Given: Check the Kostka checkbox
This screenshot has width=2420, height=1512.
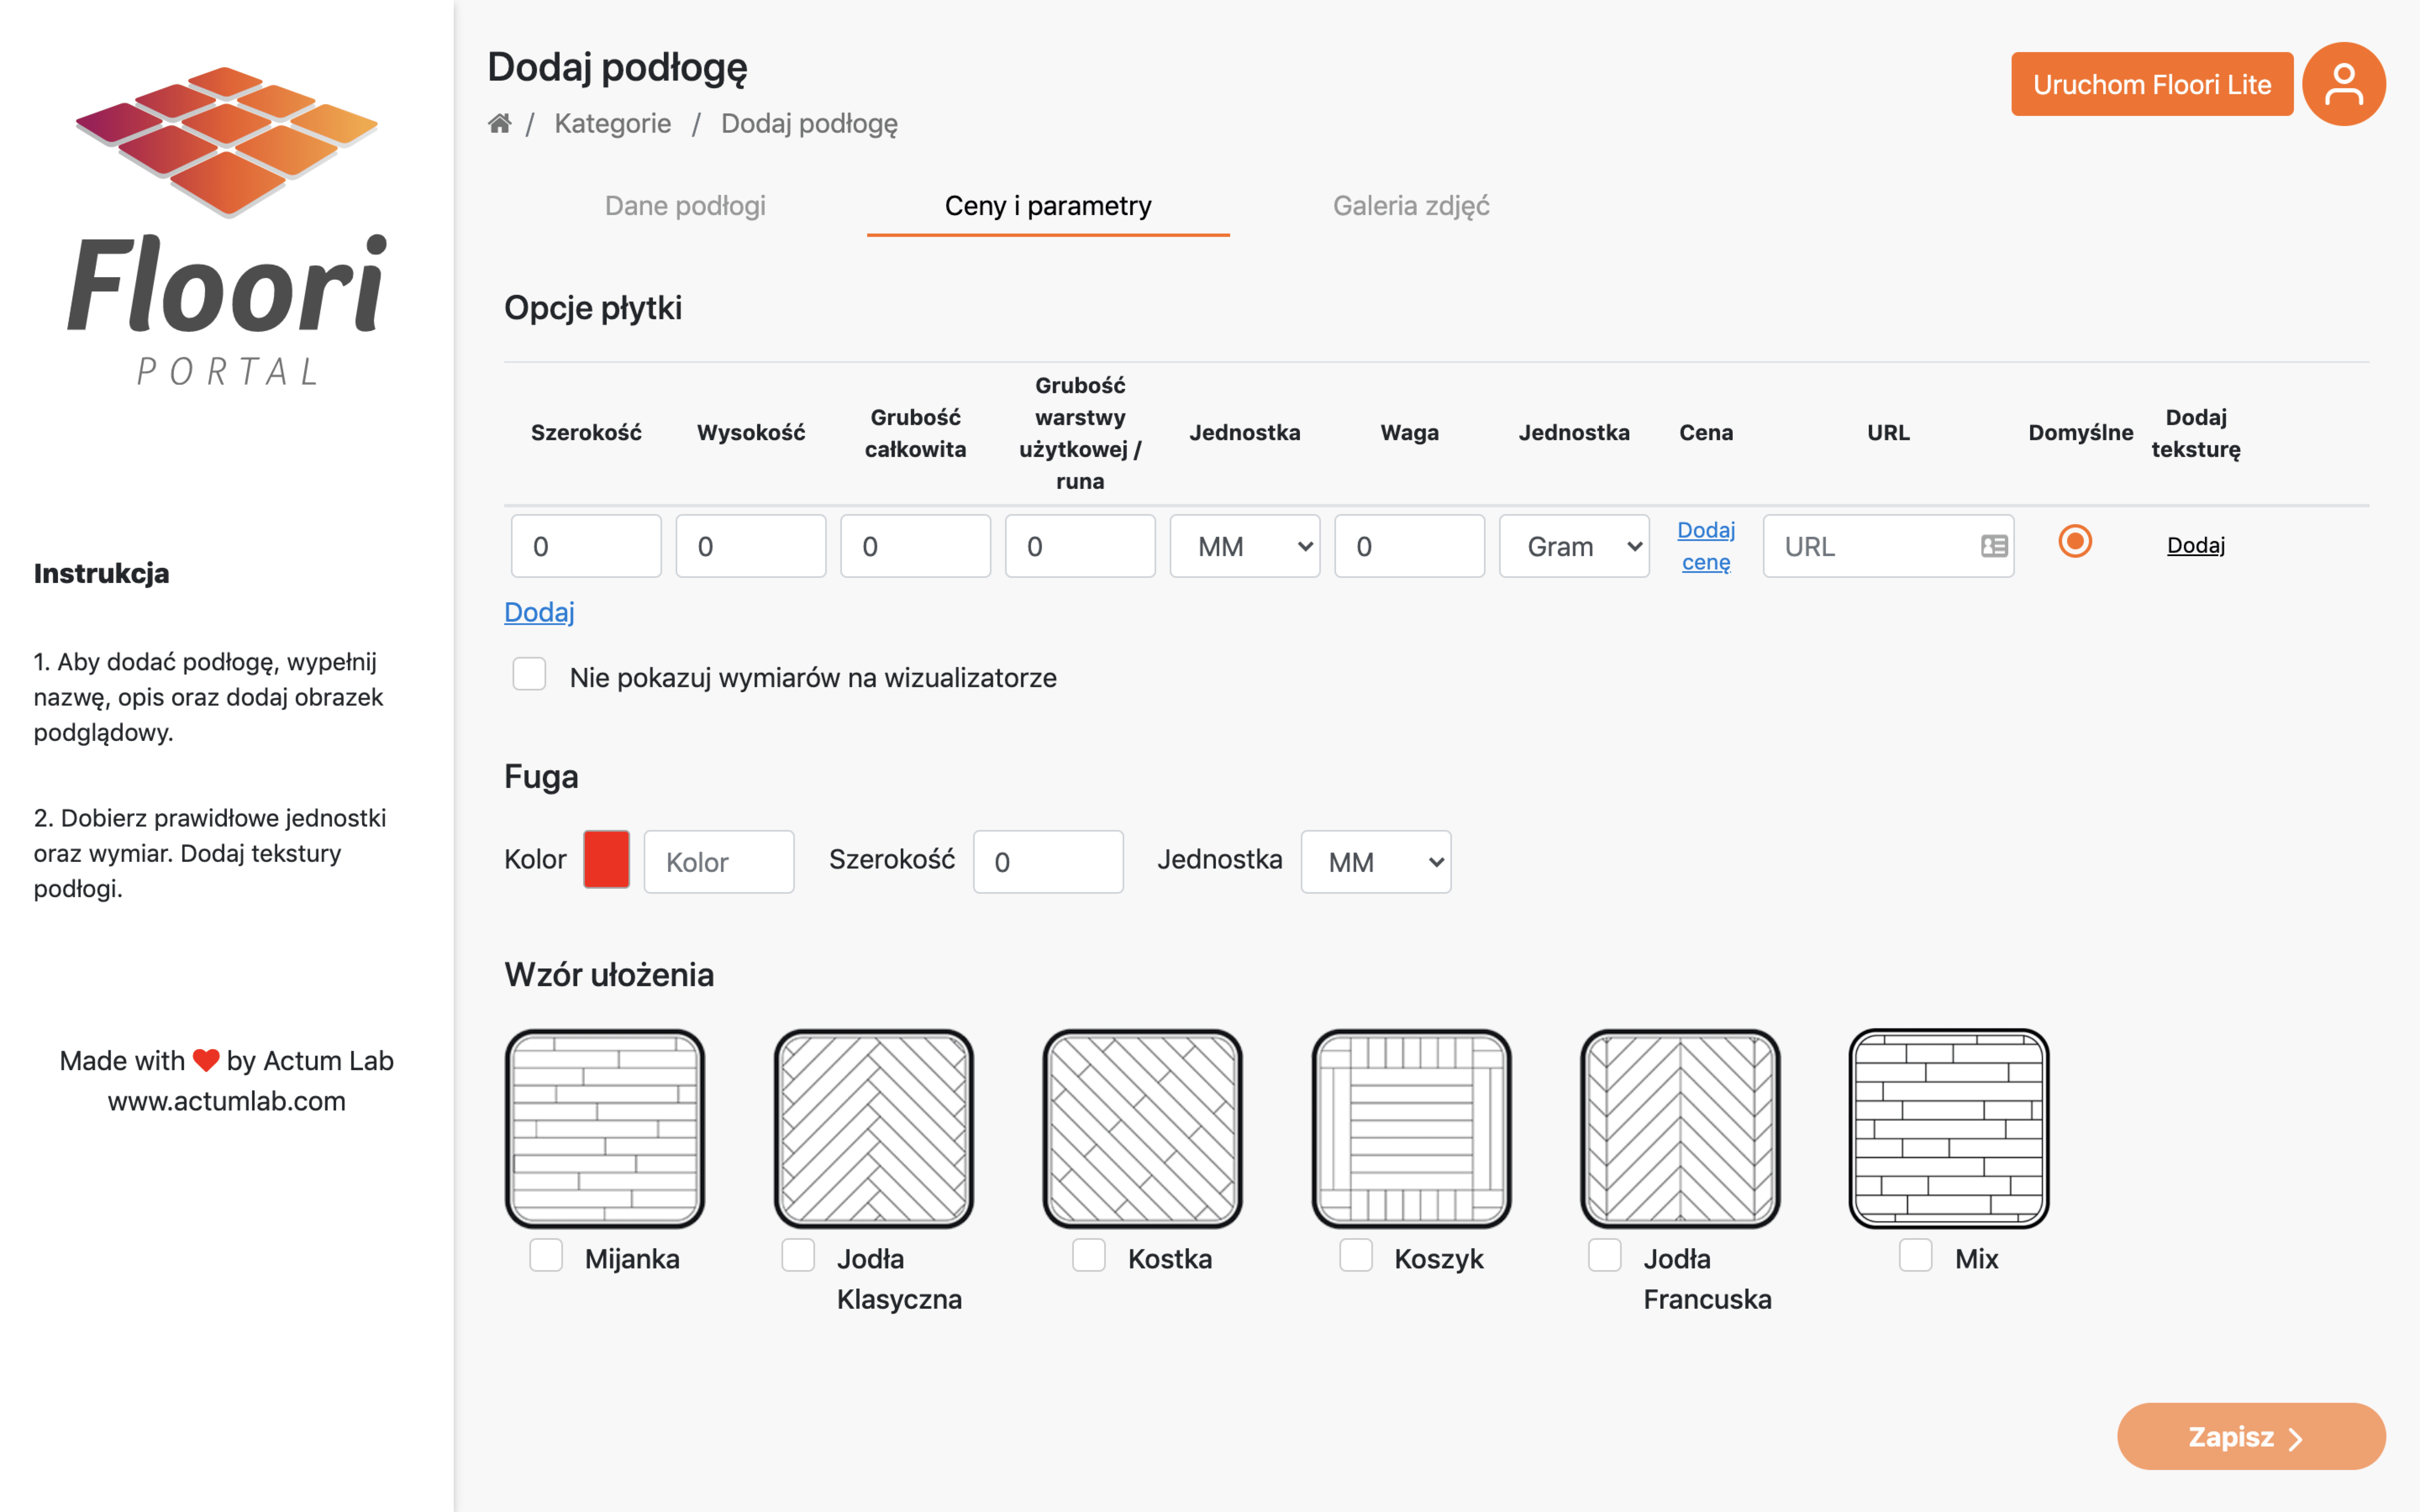Looking at the screenshot, I should click(x=1089, y=1255).
